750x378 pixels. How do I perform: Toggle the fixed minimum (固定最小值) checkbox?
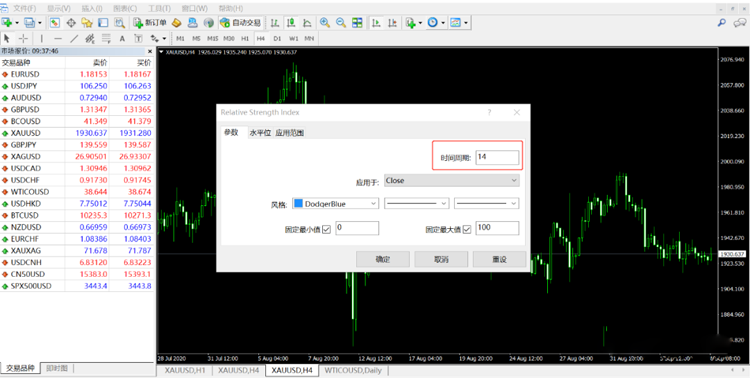(327, 229)
